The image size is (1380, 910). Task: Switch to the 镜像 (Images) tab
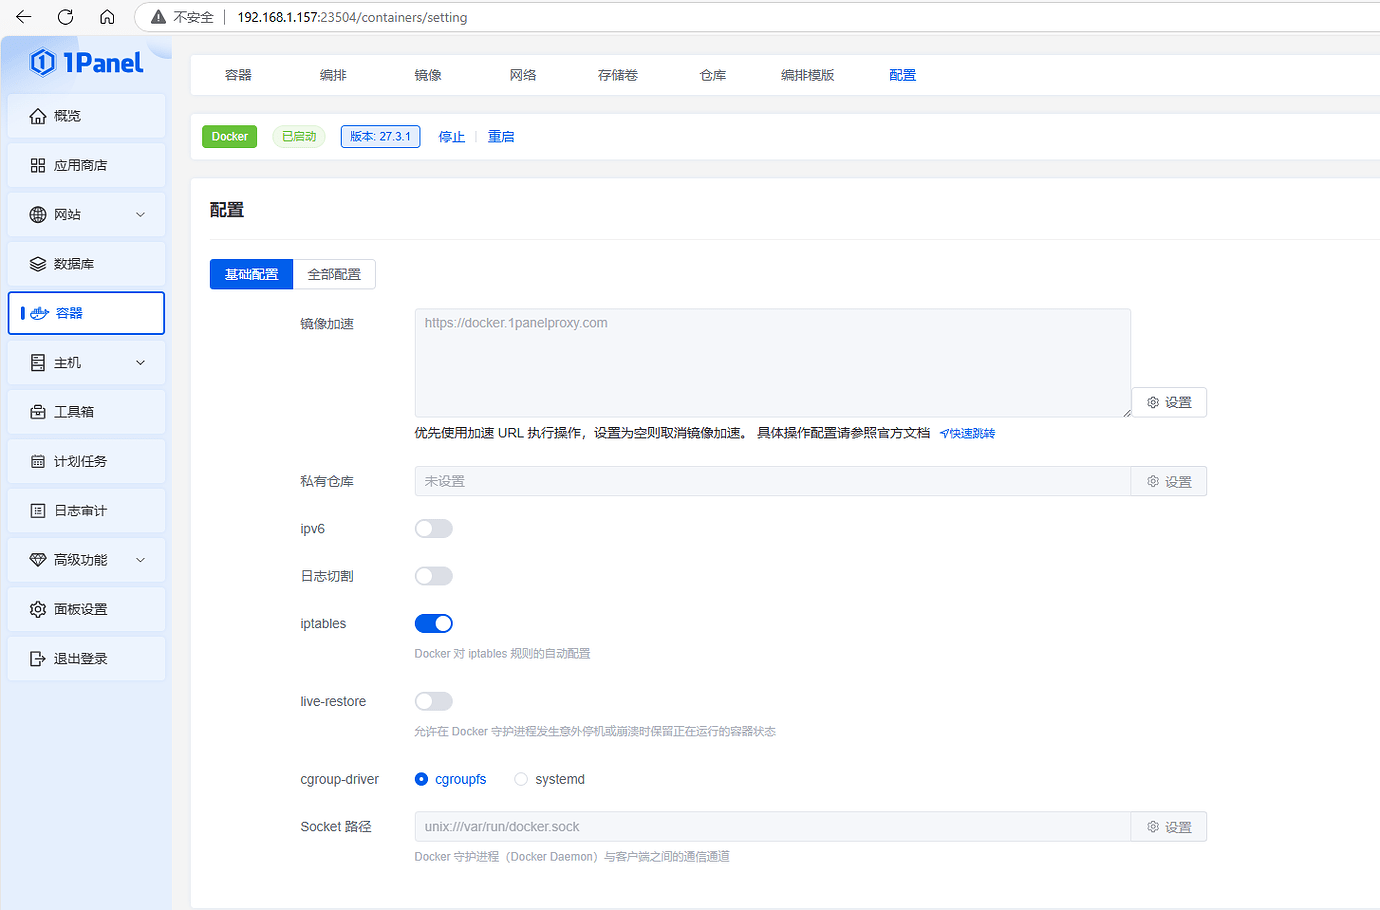click(x=428, y=74)
